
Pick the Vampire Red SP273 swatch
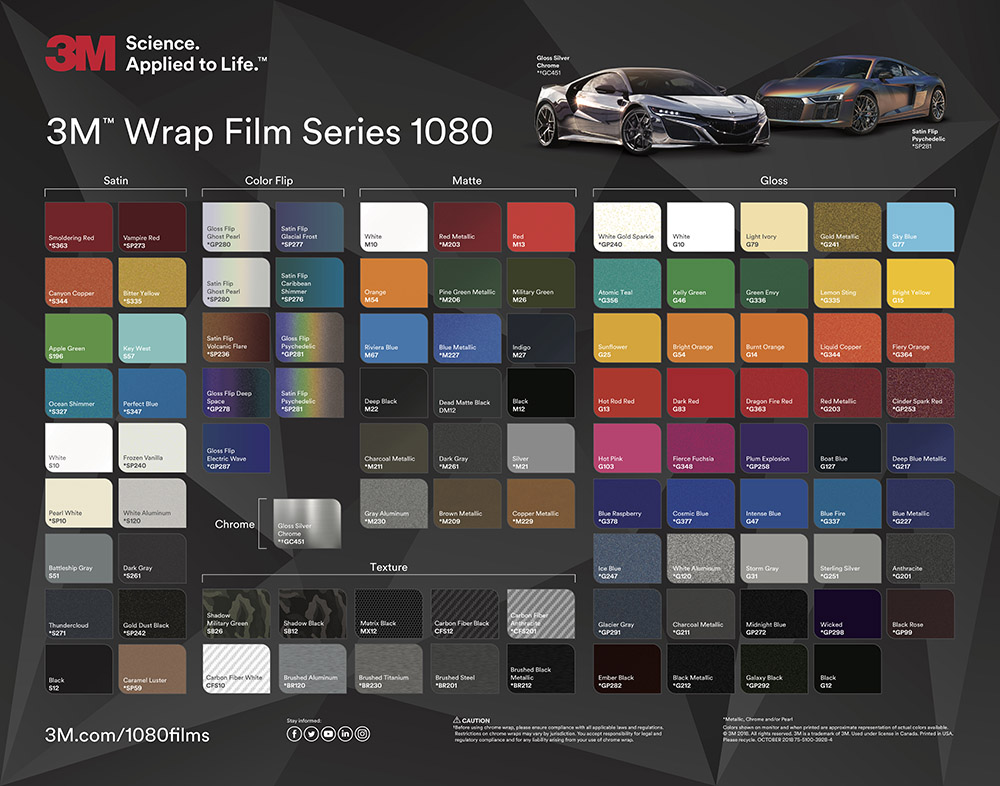[x=152, y=227]
